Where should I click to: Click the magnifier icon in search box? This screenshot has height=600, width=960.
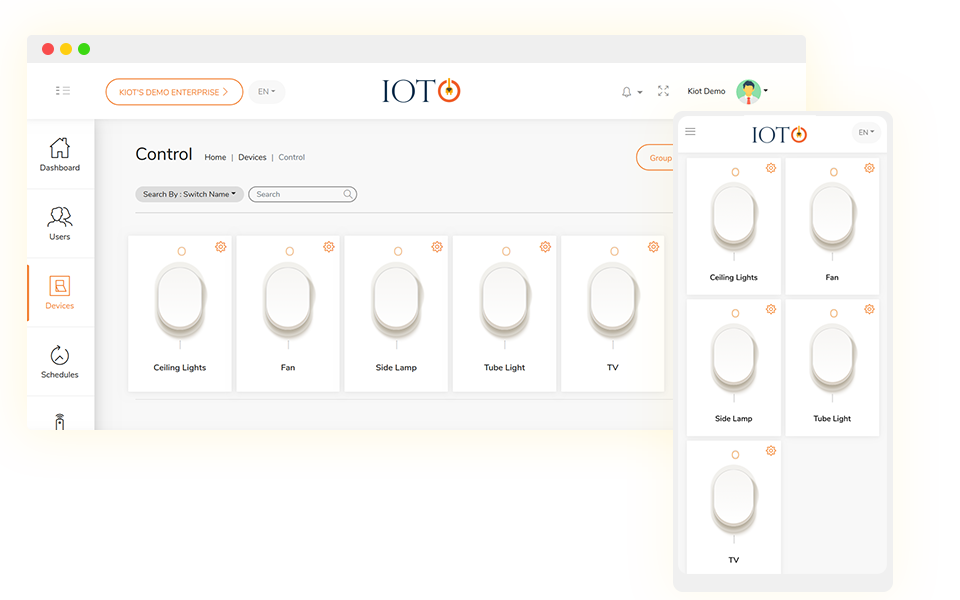pos(348,195)
